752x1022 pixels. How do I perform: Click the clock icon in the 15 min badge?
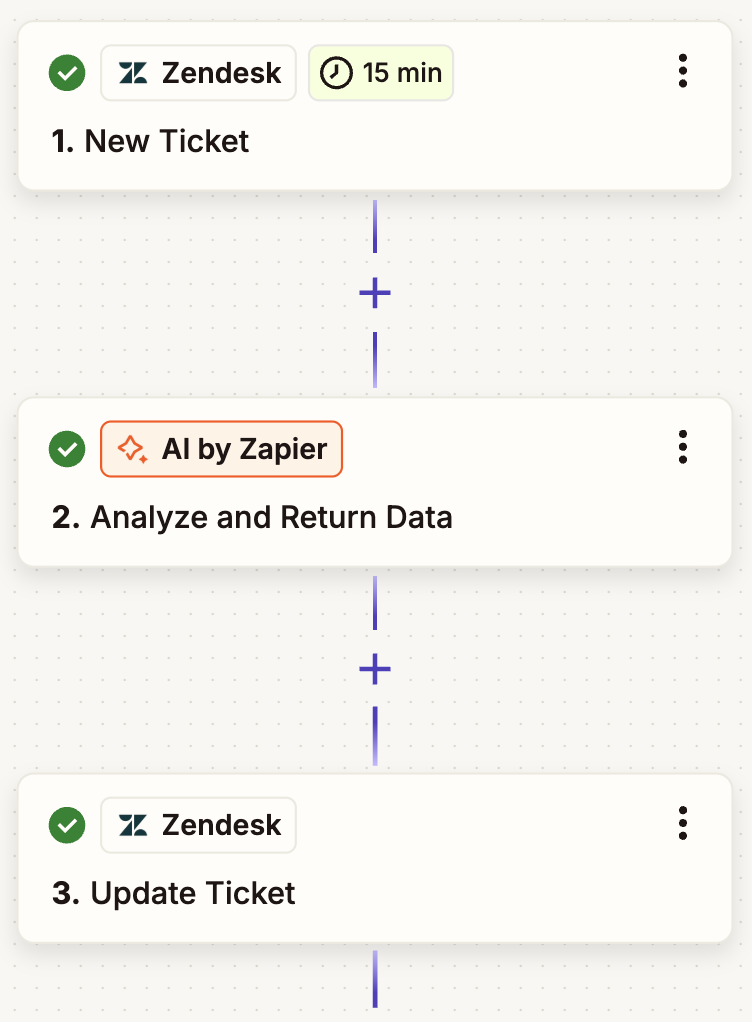pos(336,72)
